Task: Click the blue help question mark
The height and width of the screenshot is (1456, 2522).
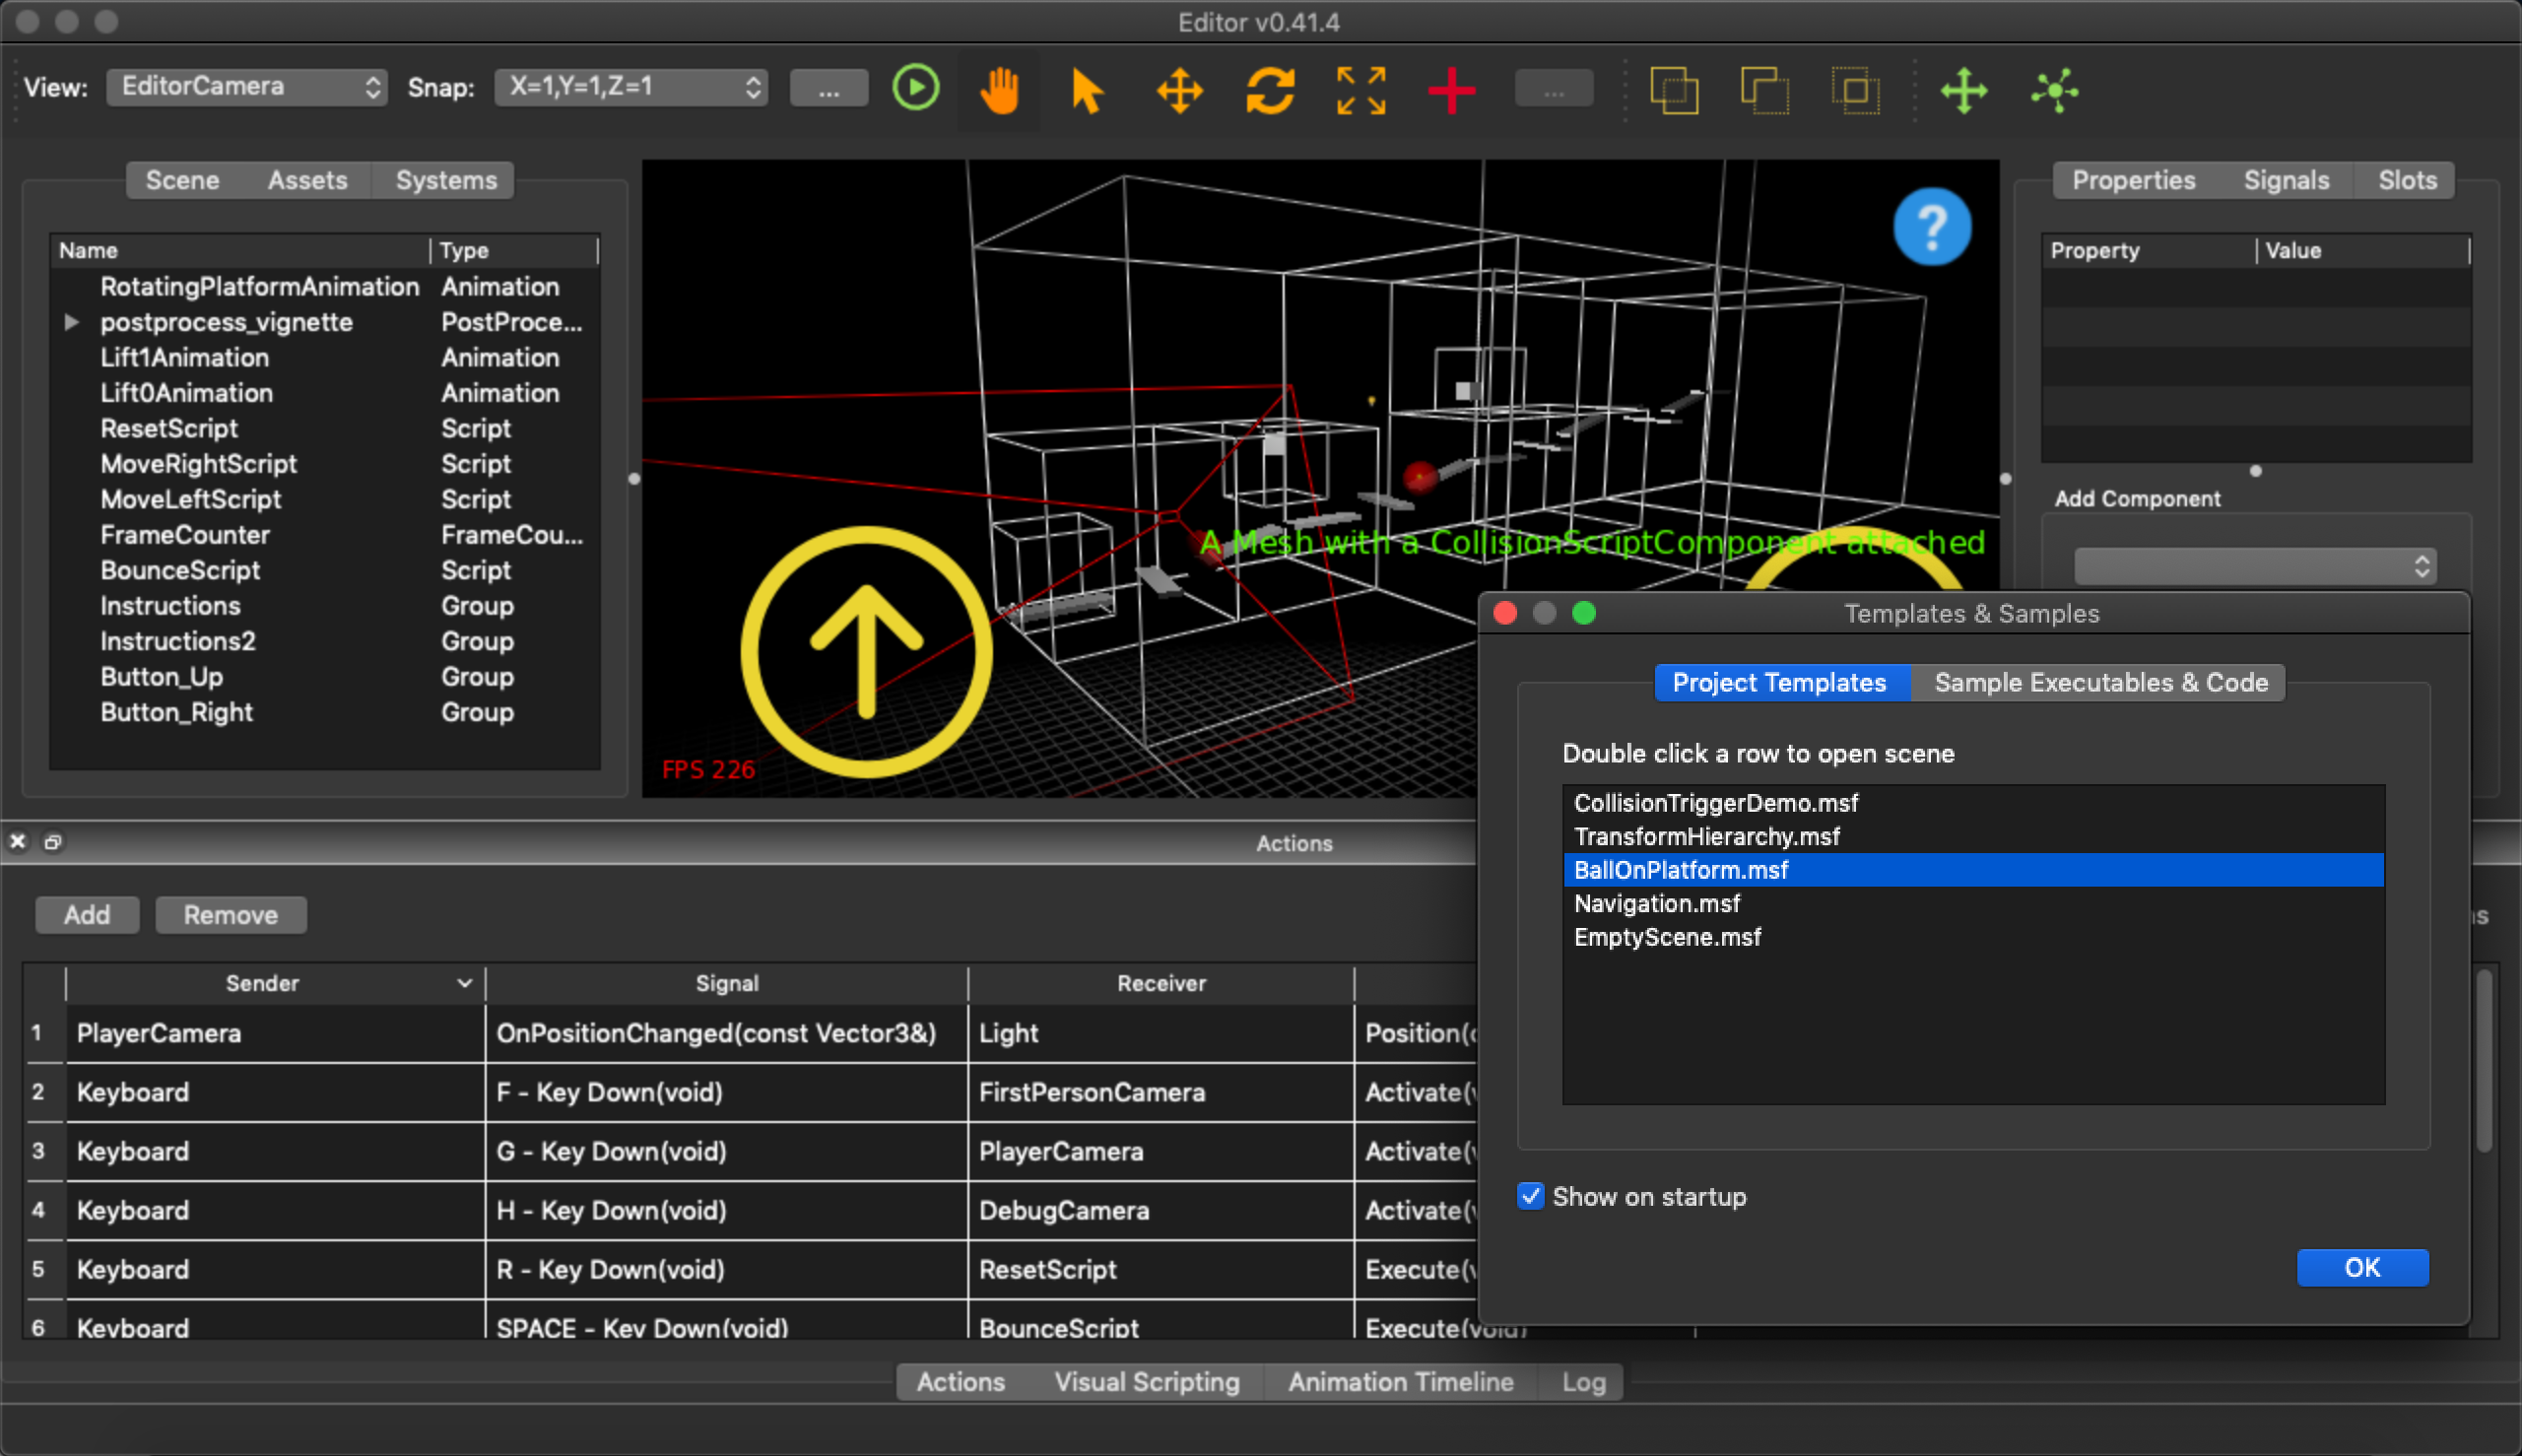Action: click(x=1931, y=227)
